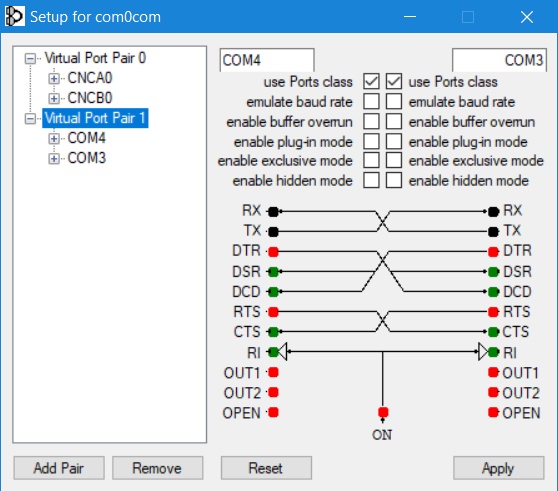Click the right DSR green pin
Screen dimensions: 558x491
coord(493,272)
